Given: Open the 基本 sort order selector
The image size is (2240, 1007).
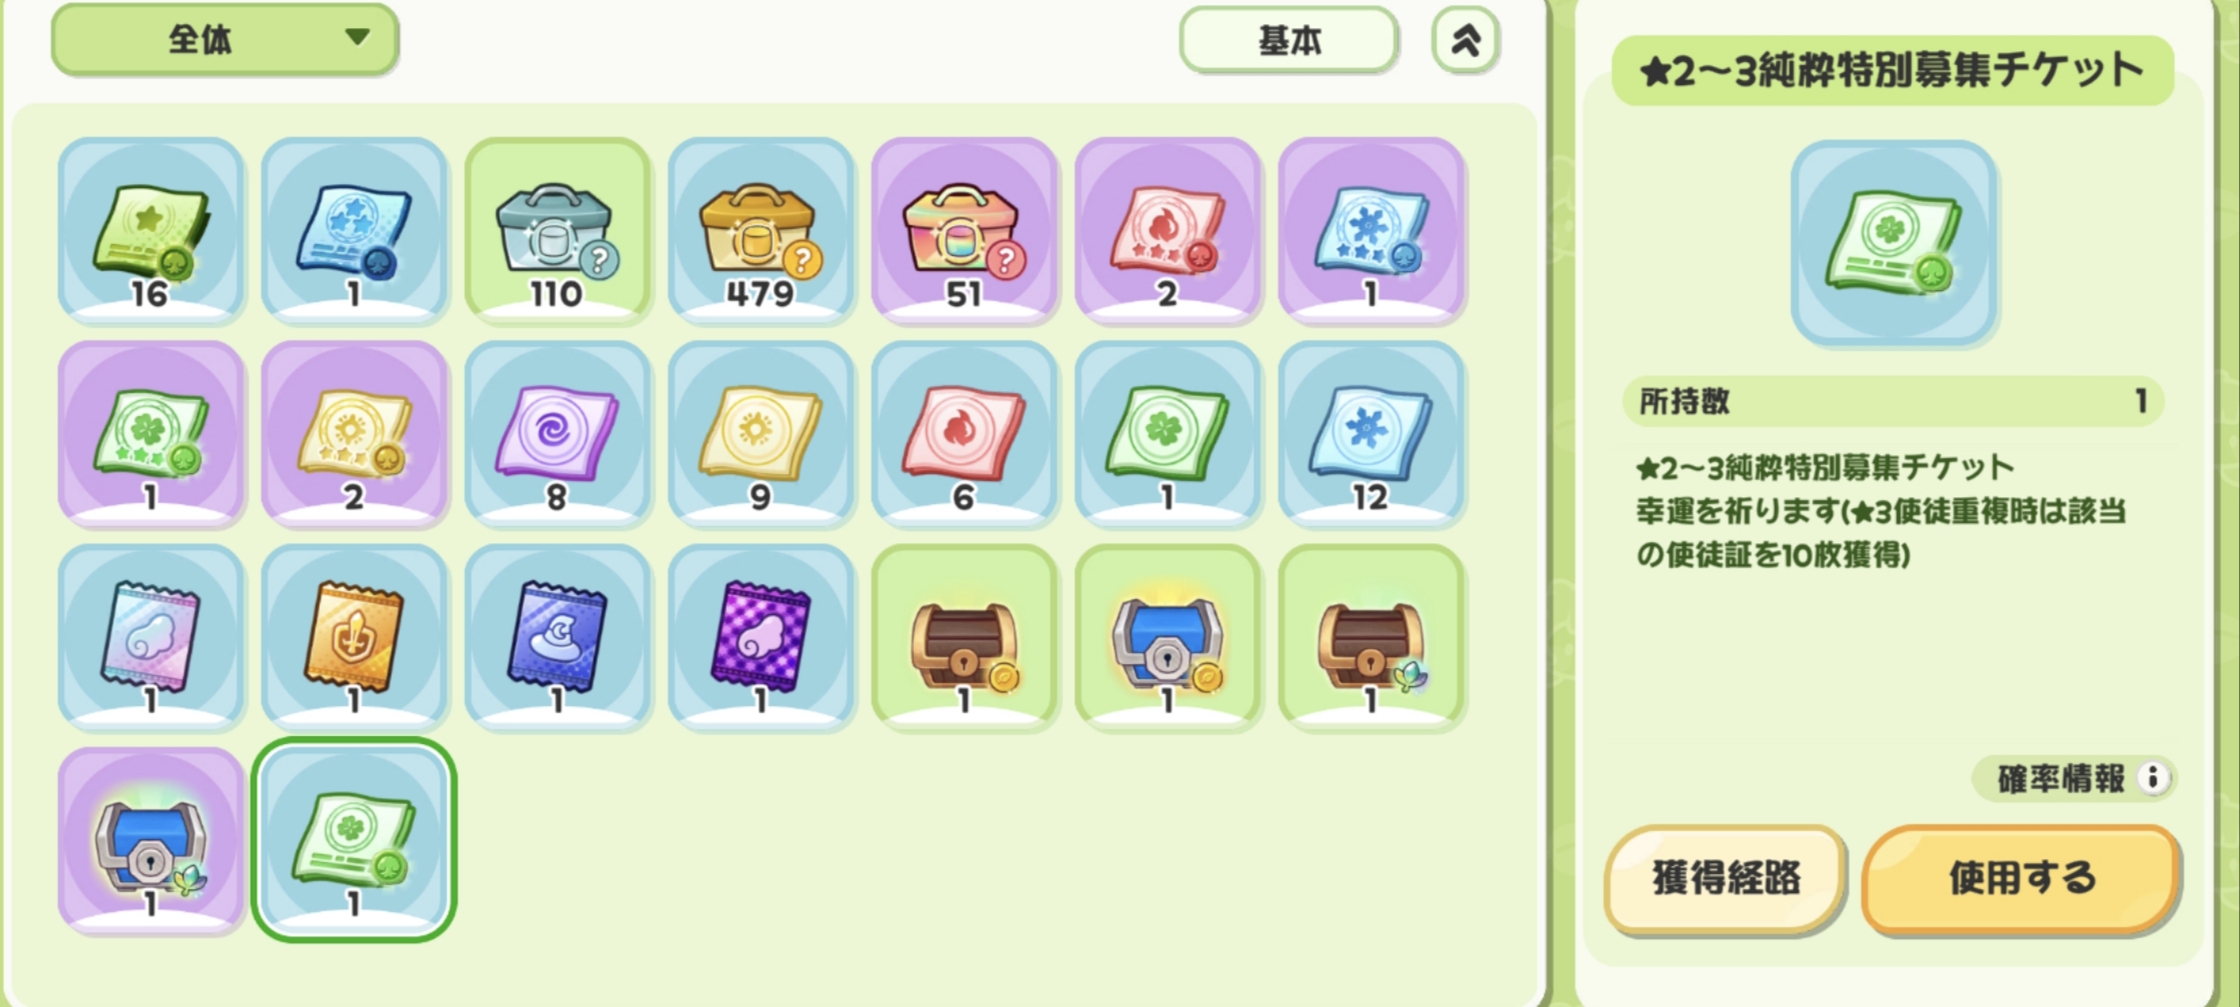Looking at the screenshot, I should click(x=1288, y=40).
